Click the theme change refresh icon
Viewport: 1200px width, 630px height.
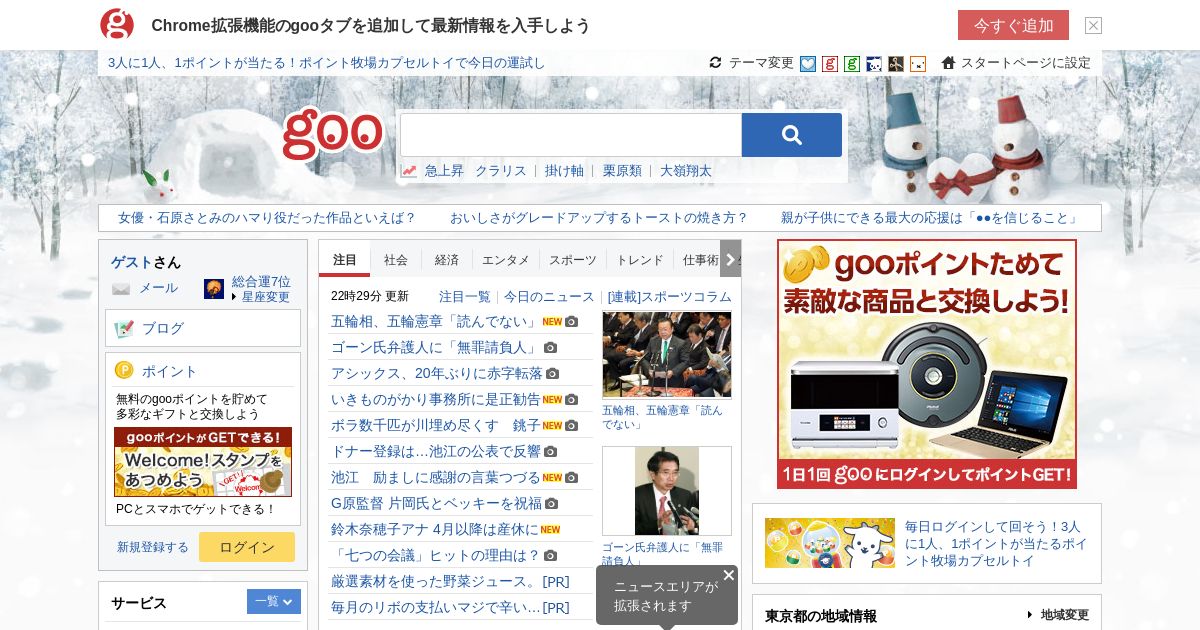(x=715, y=63)
